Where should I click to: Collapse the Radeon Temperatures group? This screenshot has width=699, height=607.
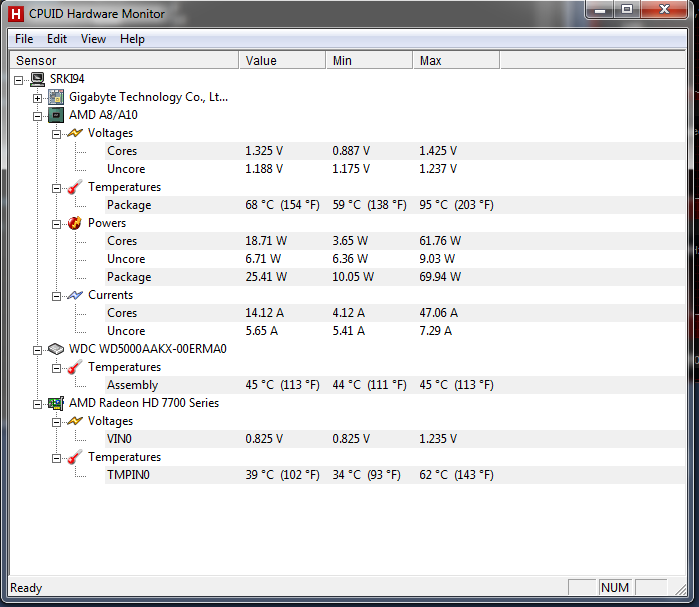pos(56,458)
